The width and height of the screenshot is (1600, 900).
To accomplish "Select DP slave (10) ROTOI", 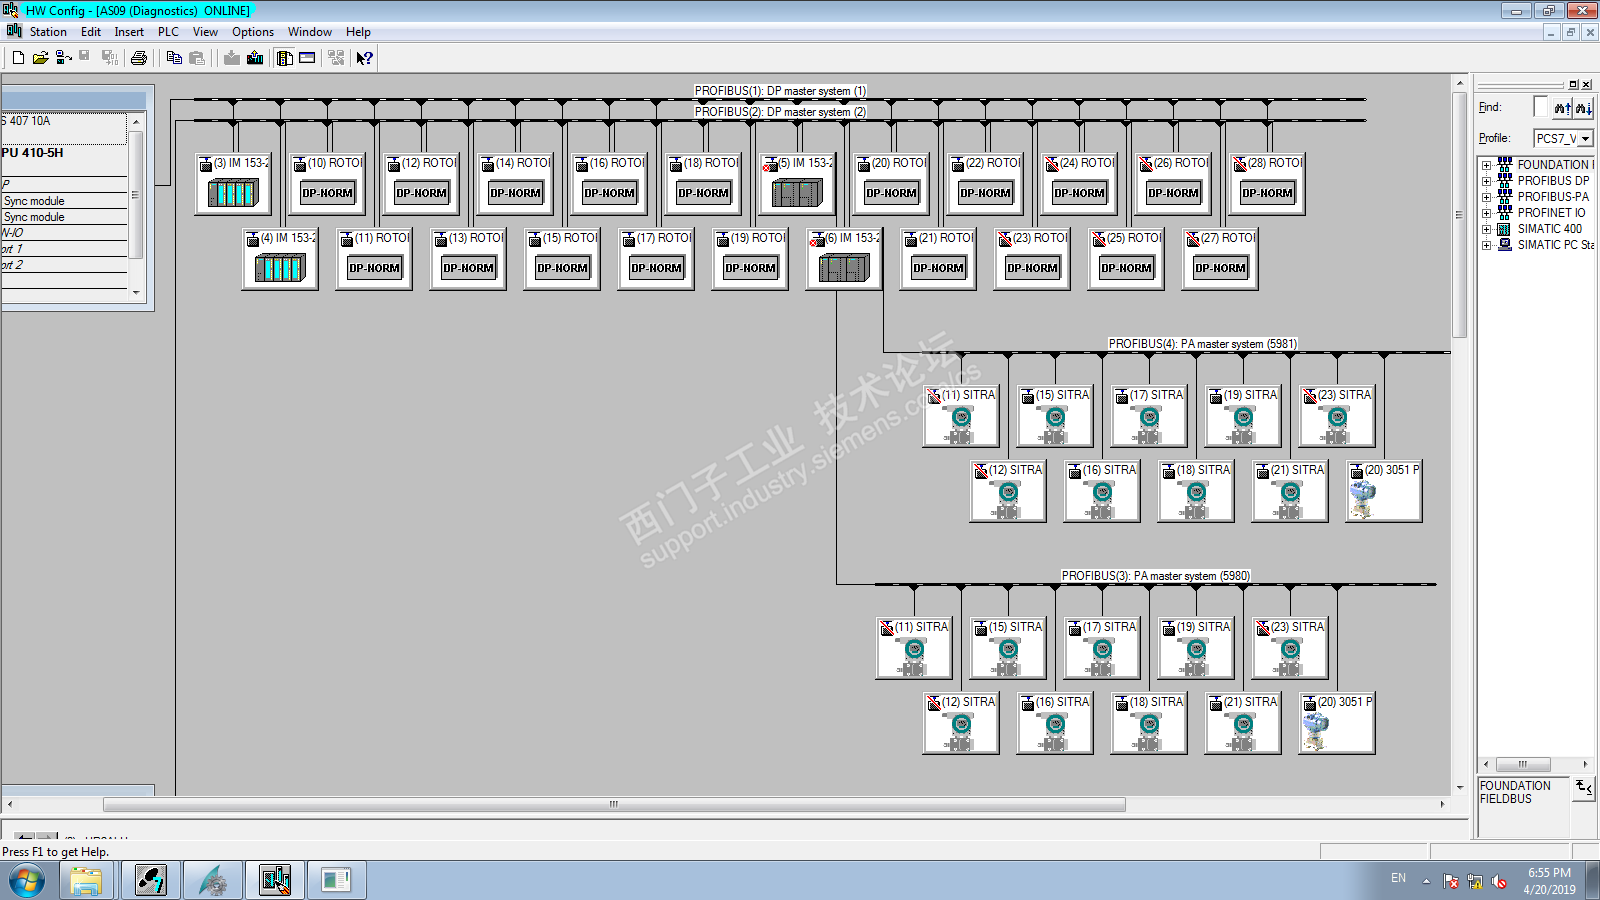I will pyautogui.click(x=327, y=183).
